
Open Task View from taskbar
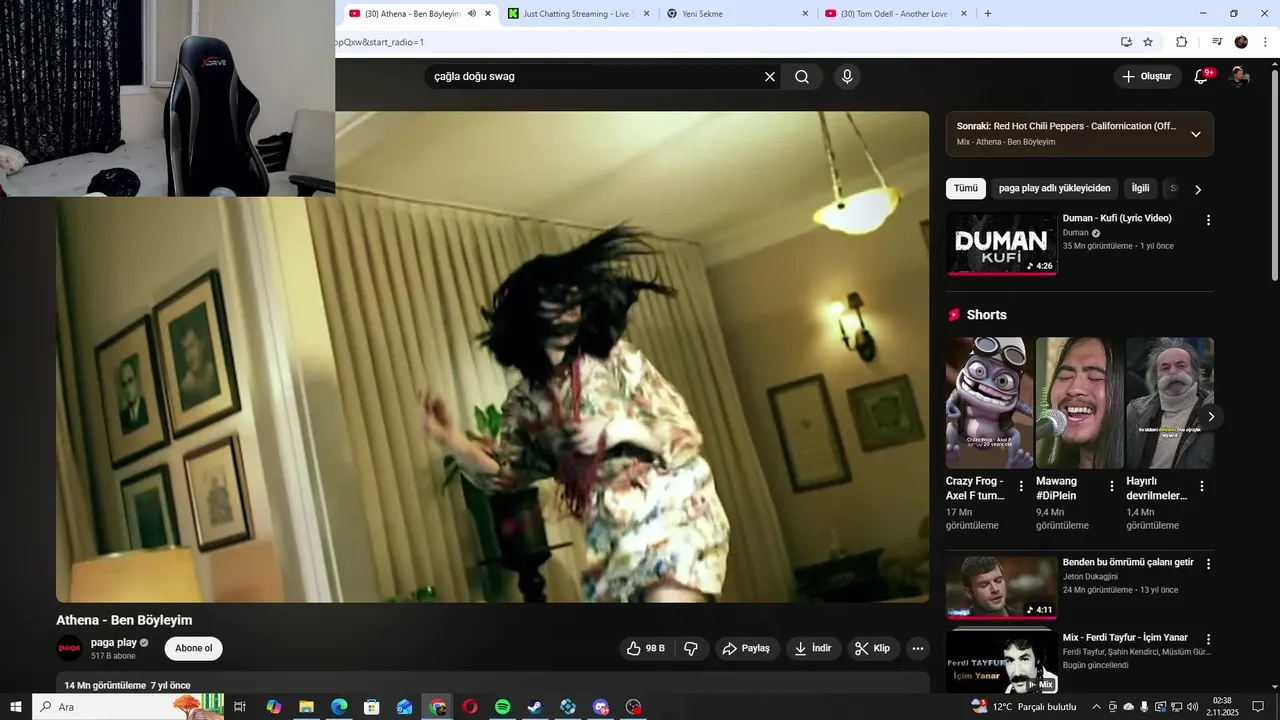[240, 707]
